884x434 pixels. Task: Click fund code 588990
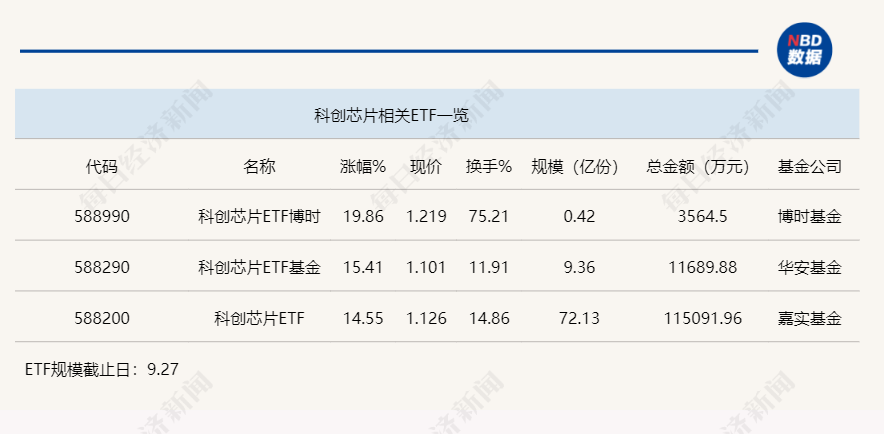tap(102, 217)
